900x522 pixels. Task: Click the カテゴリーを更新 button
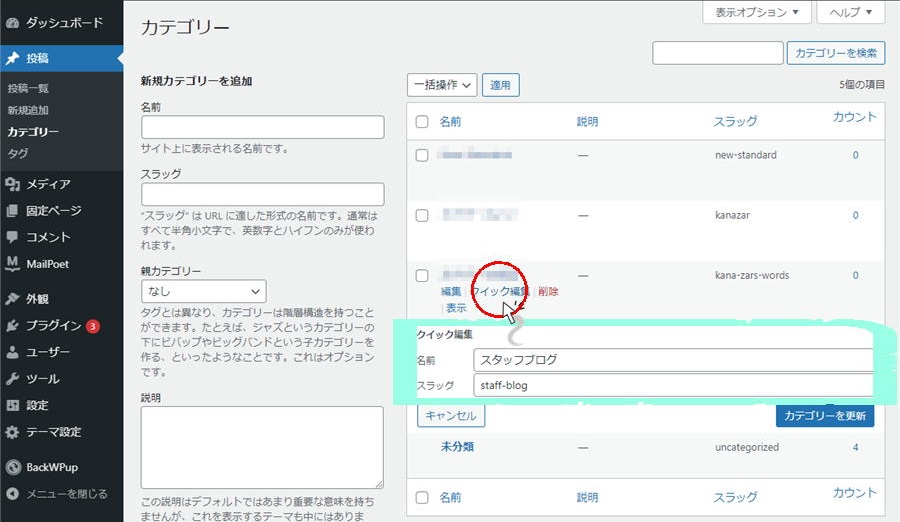[x=824, y=415]
